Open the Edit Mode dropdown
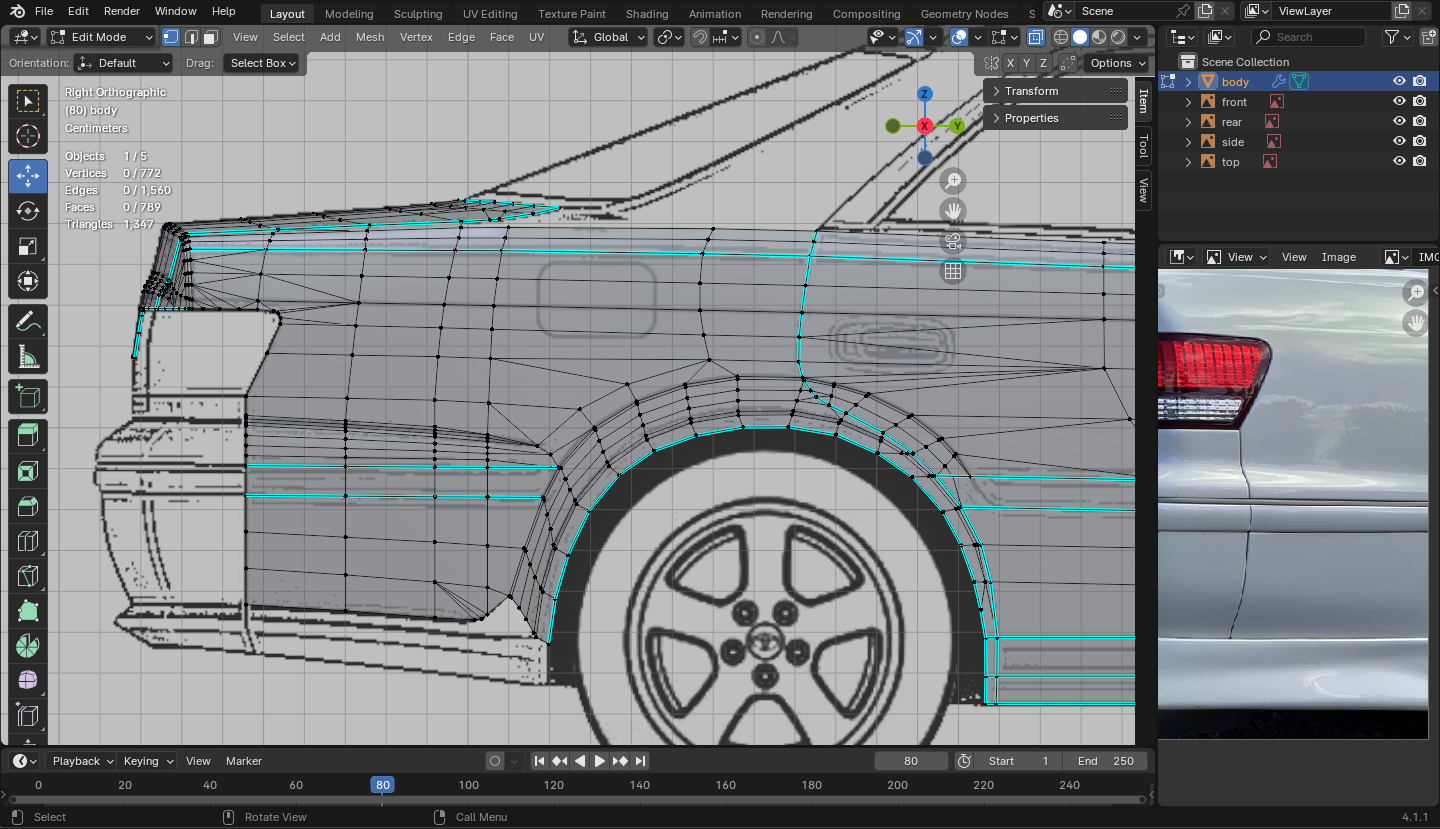Image resolution: width=1440 pixels, height=829 pixels. [x=102, y=37]
